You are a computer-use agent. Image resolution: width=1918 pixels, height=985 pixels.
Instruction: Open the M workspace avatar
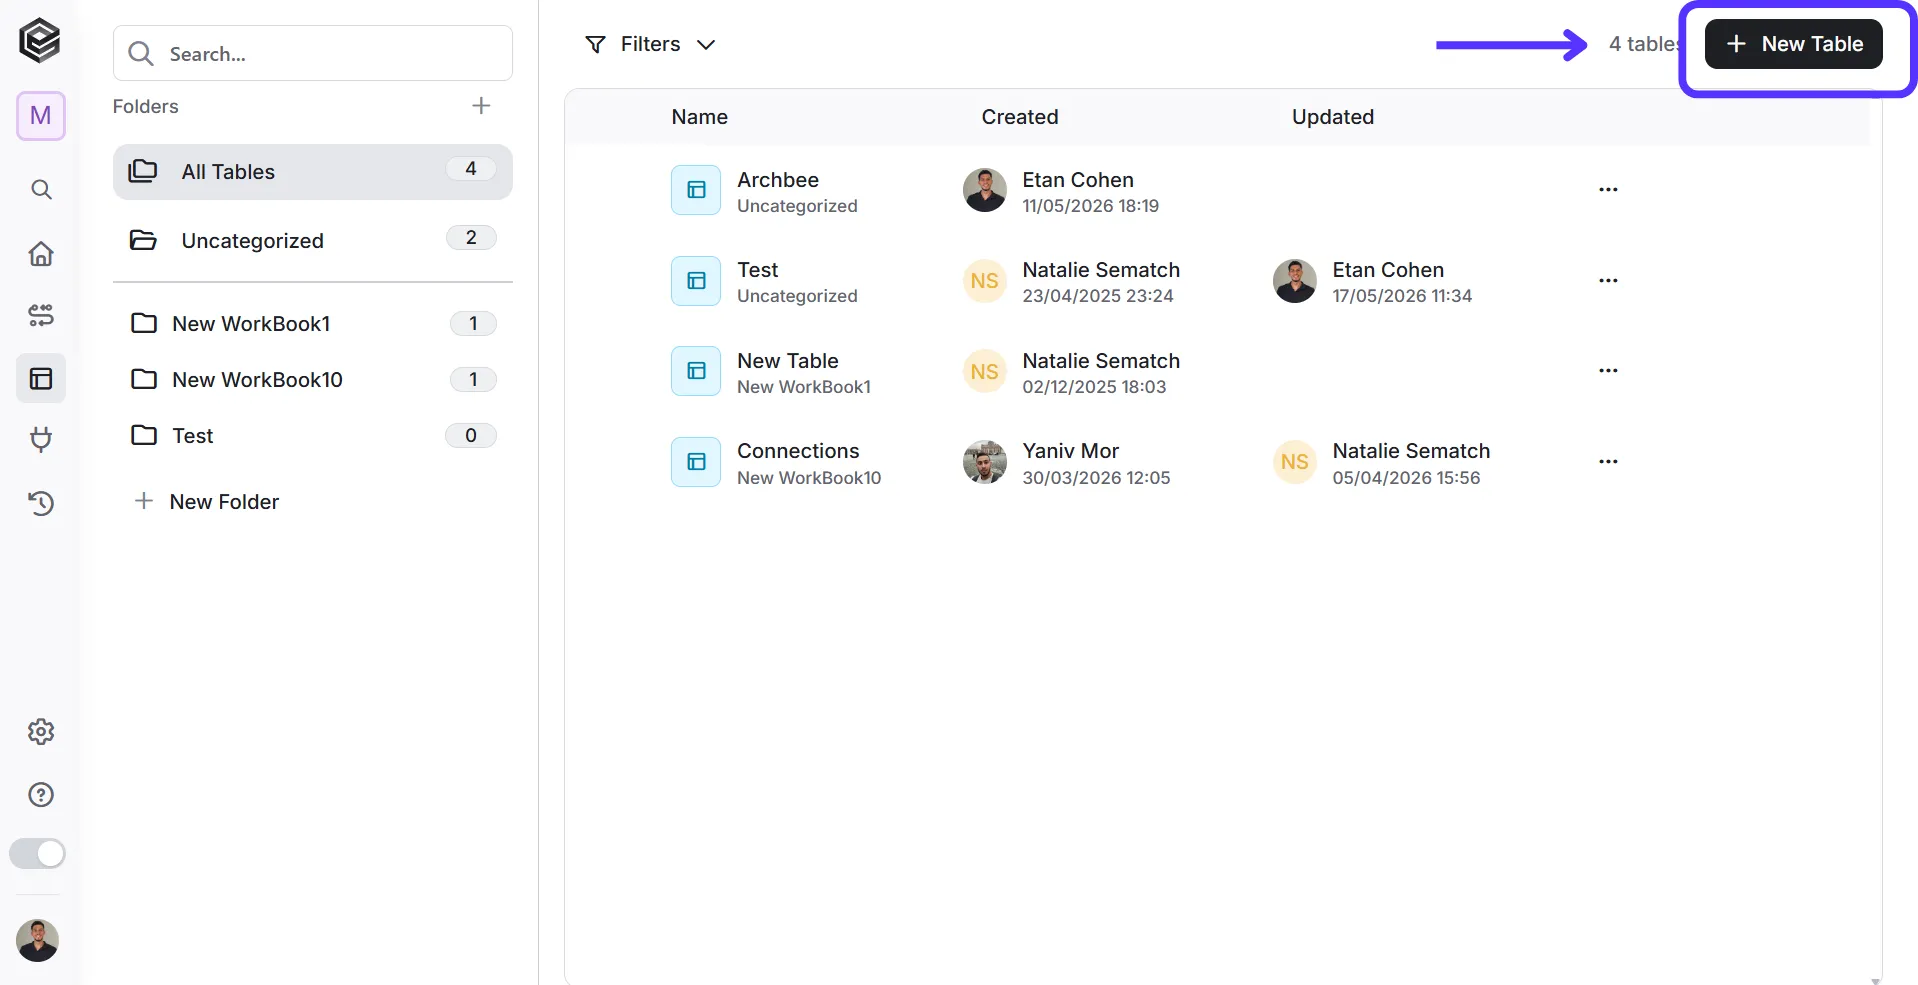click(41, 116)
